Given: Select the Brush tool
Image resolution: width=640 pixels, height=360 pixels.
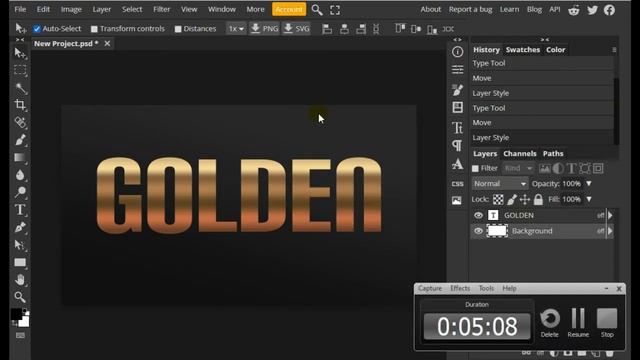Looking at the screenshot, I should point(20,140).
